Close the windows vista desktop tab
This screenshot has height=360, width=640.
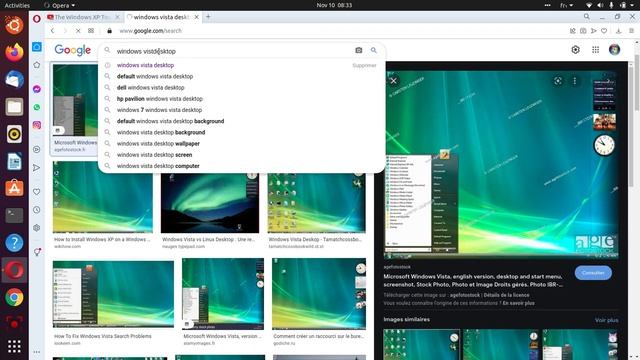coord(197,17)
